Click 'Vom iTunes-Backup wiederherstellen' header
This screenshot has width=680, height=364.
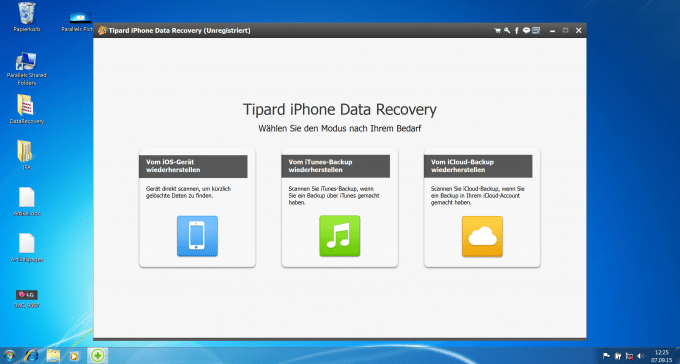coord(336,166)
